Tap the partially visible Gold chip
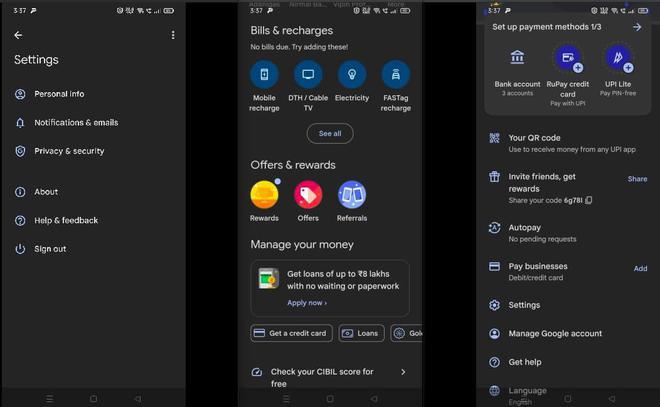The height and width of the screenshot is (407, 660). (x=407, y=333)
